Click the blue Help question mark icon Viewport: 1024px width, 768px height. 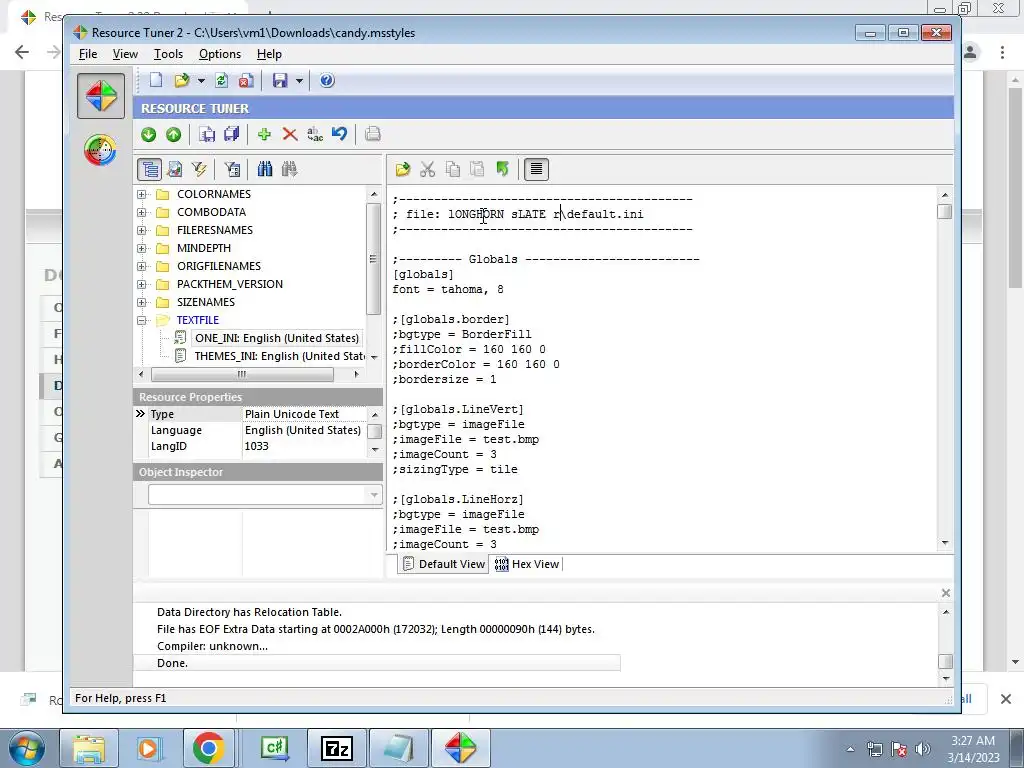(x=327, y=80)
